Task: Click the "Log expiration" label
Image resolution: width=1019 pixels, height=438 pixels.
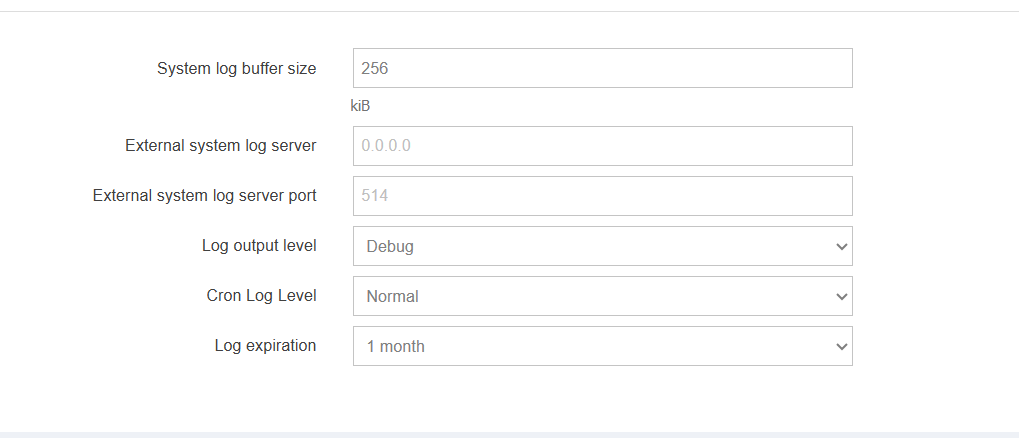Action: 265,346
